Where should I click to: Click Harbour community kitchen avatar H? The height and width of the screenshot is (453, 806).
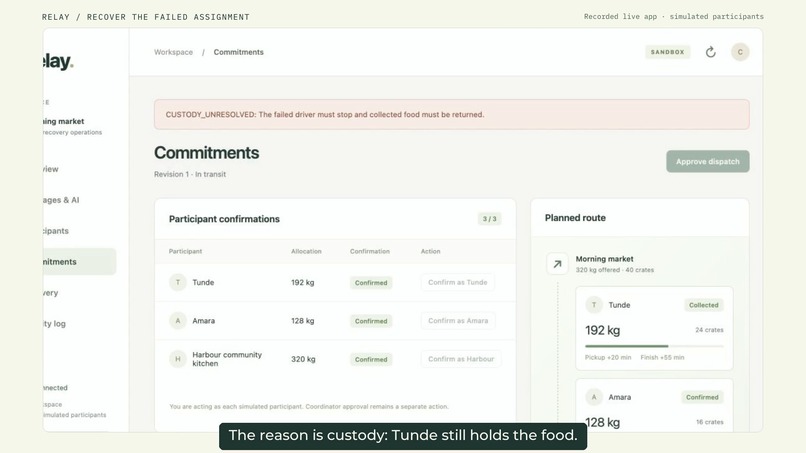click(178, 359)
